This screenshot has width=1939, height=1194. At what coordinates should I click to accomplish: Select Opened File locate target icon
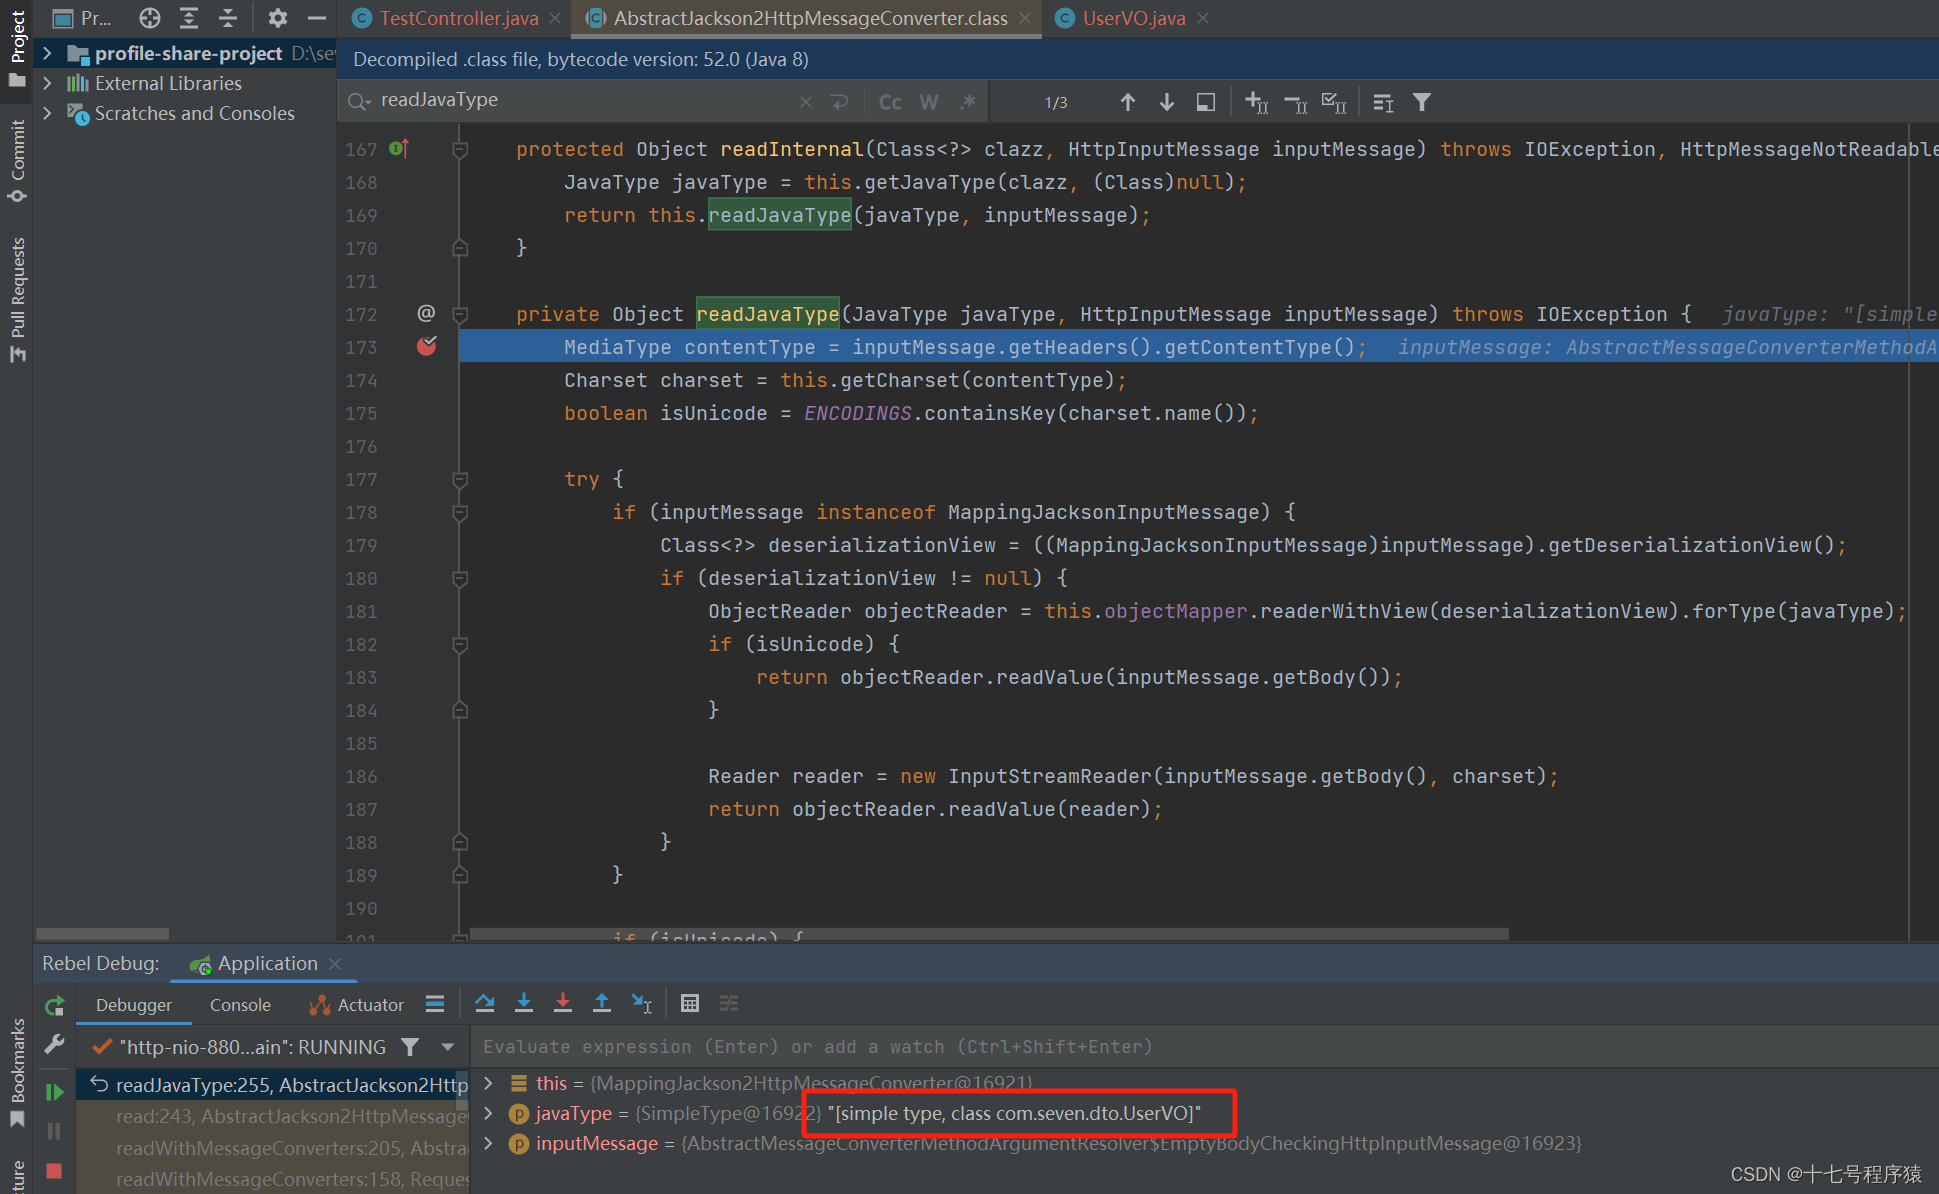click(150, 18)
